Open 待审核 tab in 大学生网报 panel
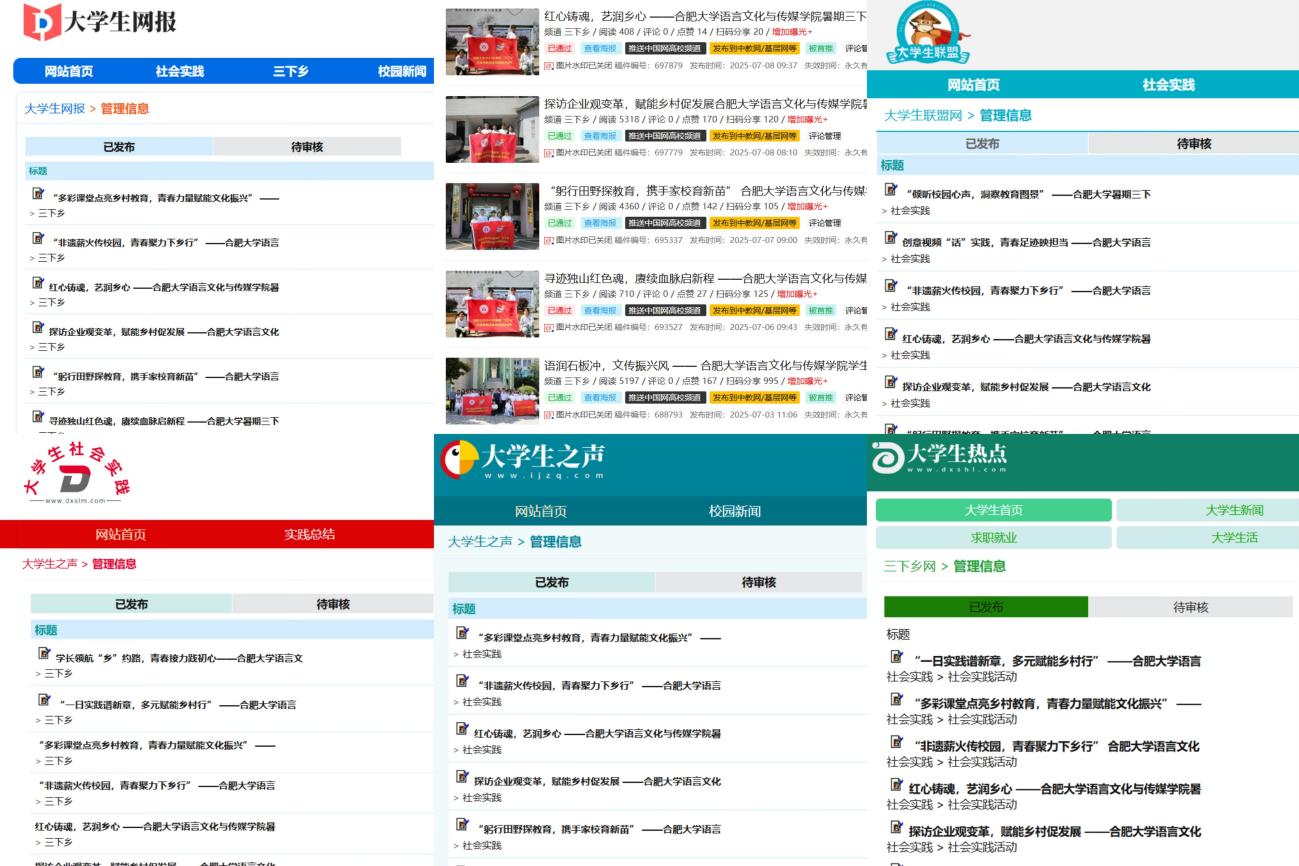This screenshot has height=866, width=1299. tap(306, 147)
